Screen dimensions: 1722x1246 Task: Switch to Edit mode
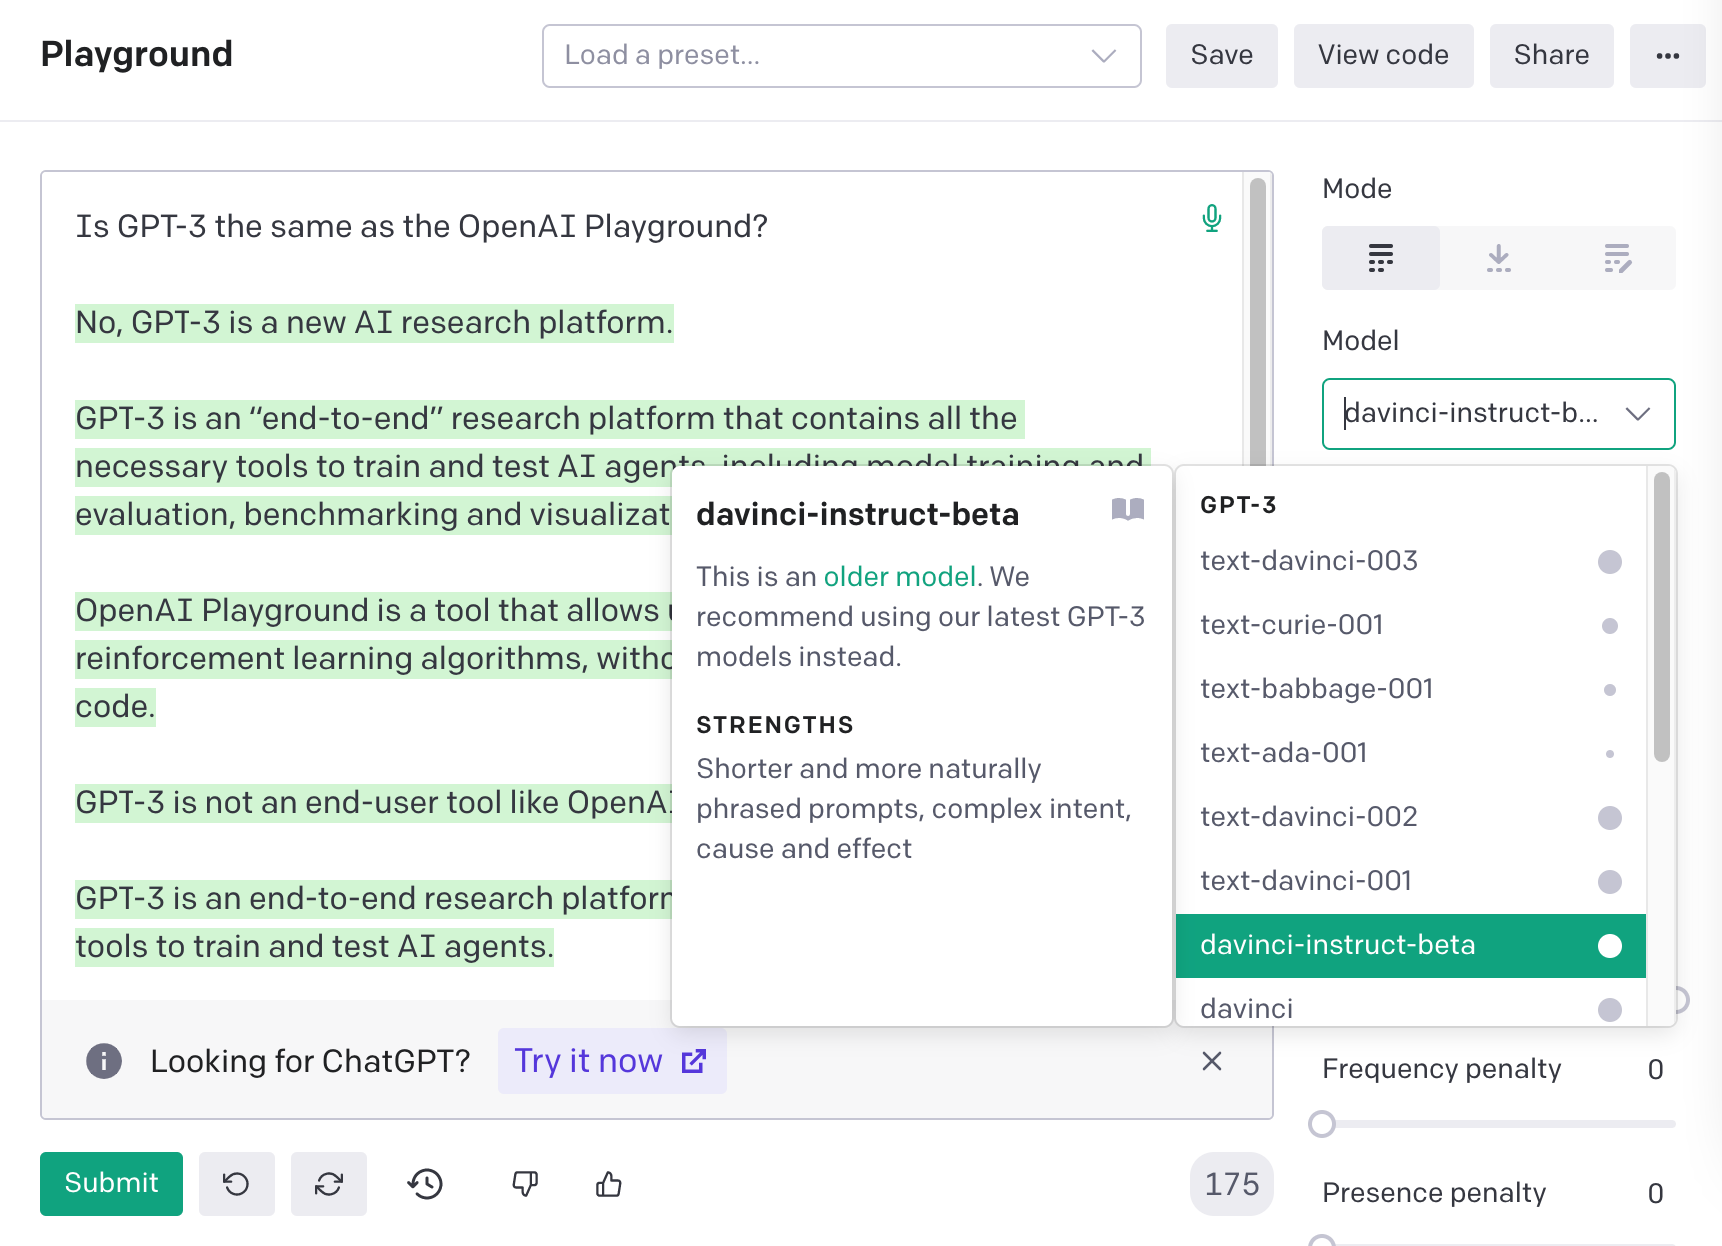pos(1618,258)
